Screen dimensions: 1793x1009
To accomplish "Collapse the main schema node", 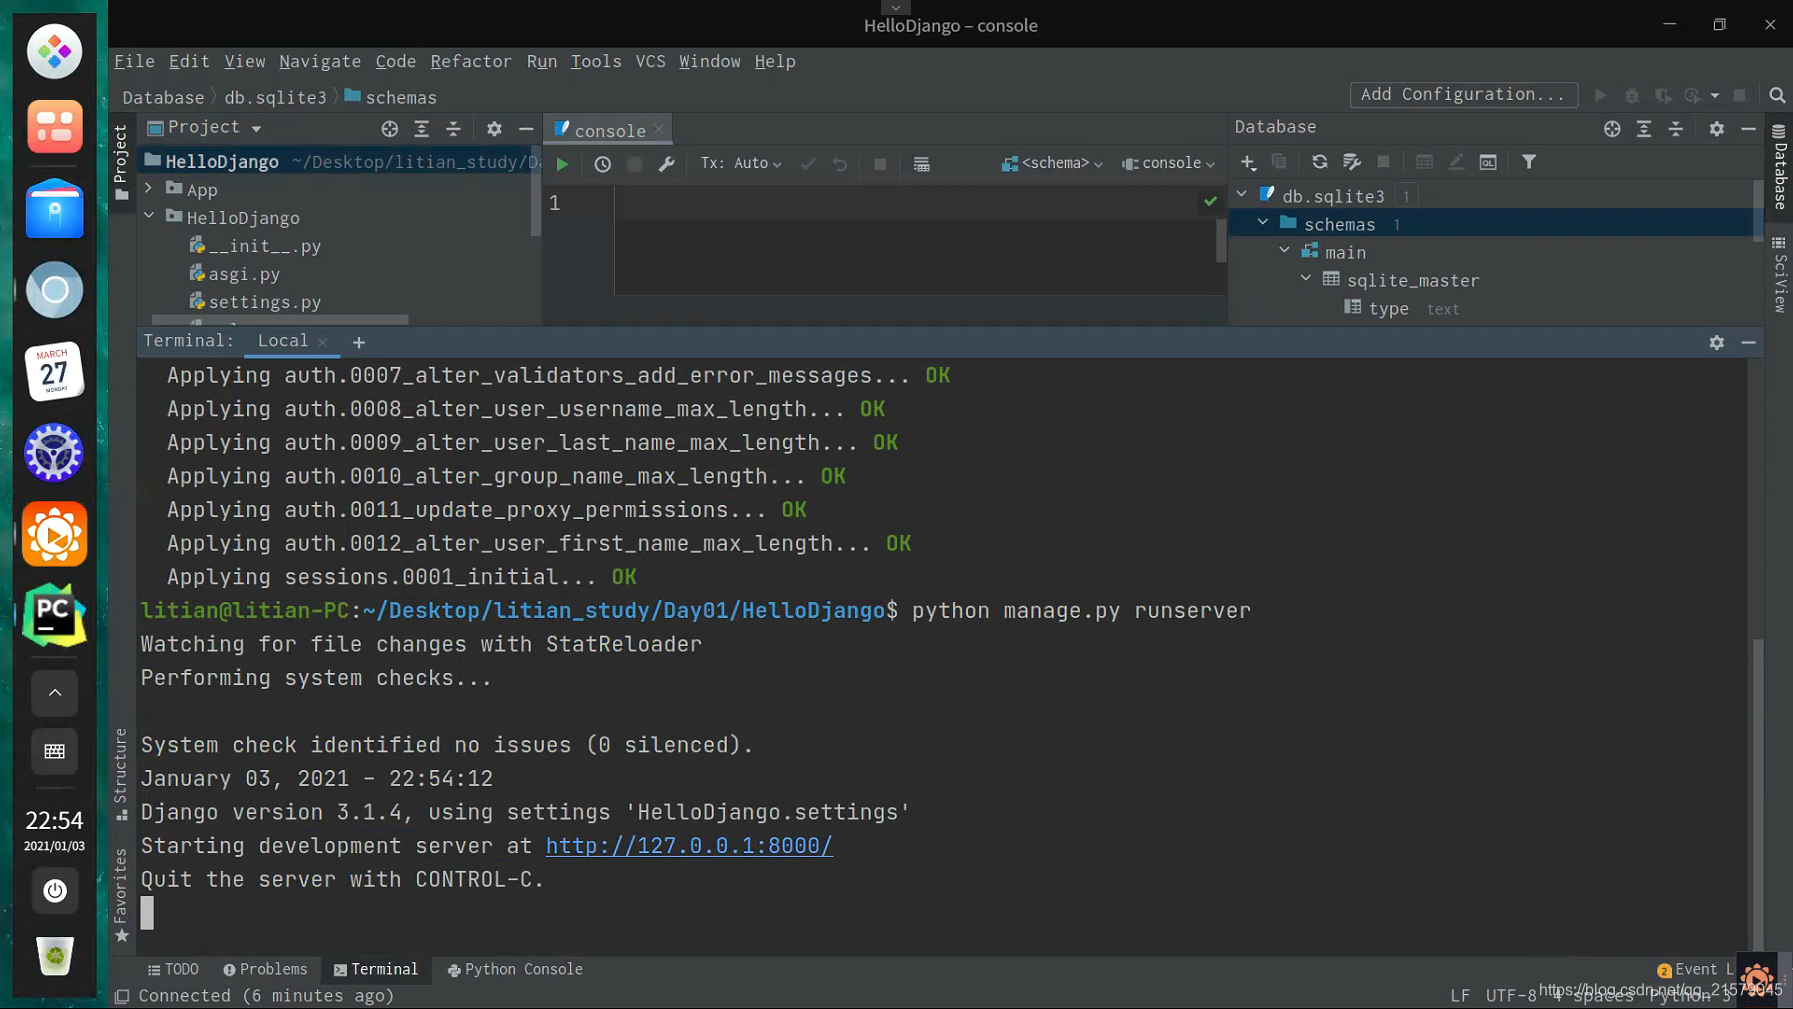I will [1285, 251].
